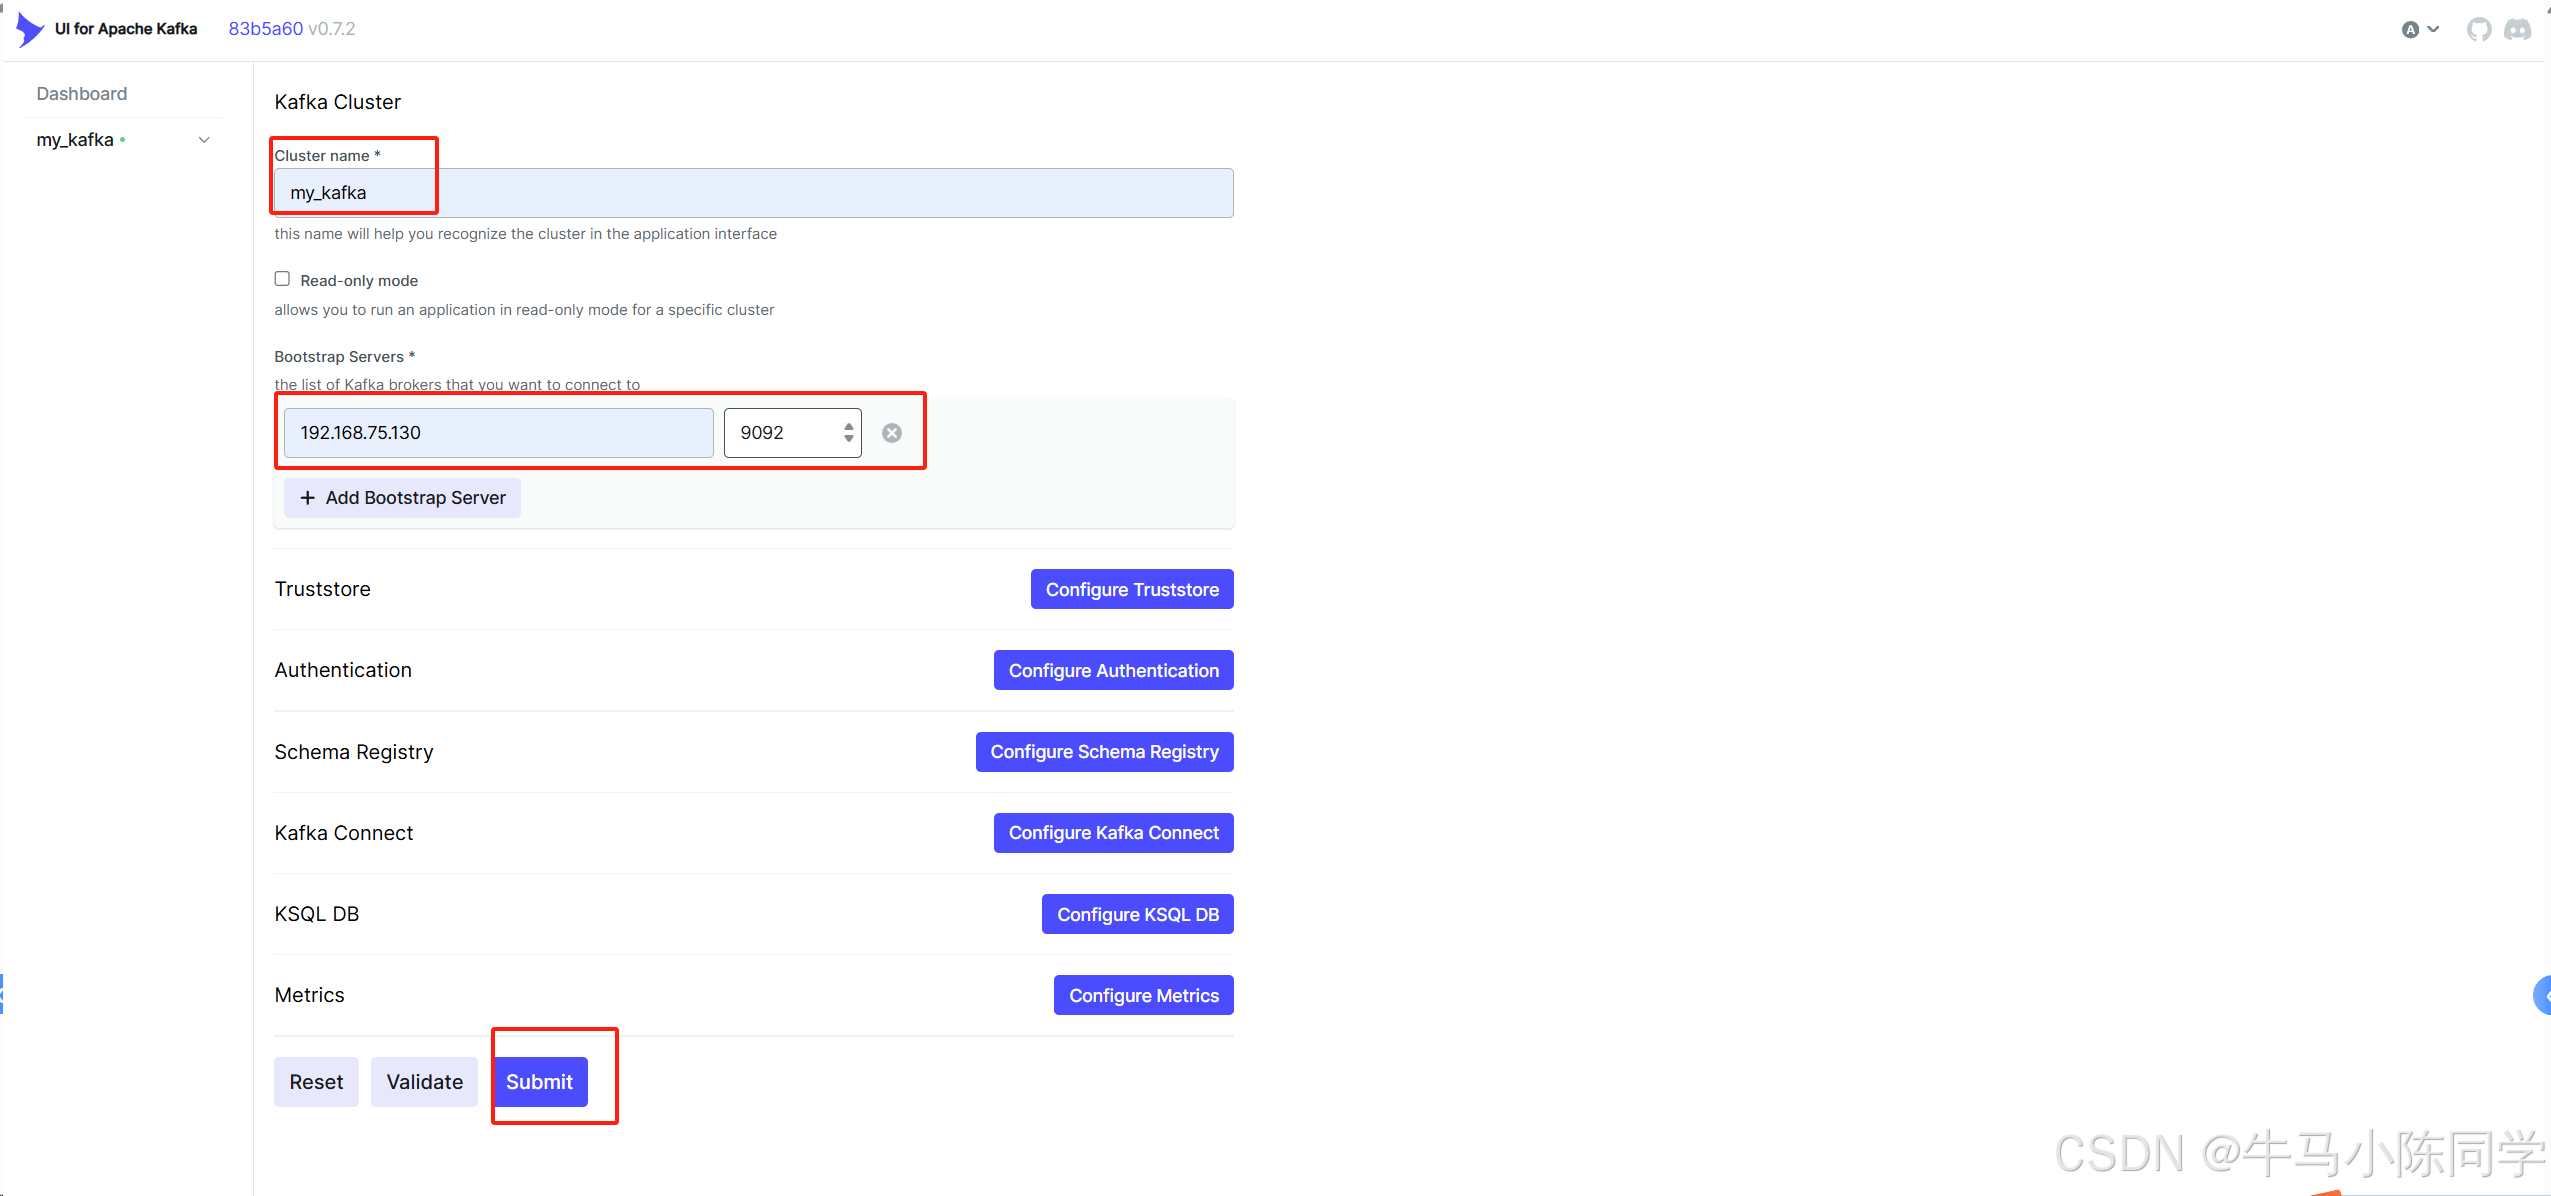Toggle the Read-only mode checkbox
The height and width of the screenshot is (1196, 2551).
pyautogui.click(x=282, y=279)
